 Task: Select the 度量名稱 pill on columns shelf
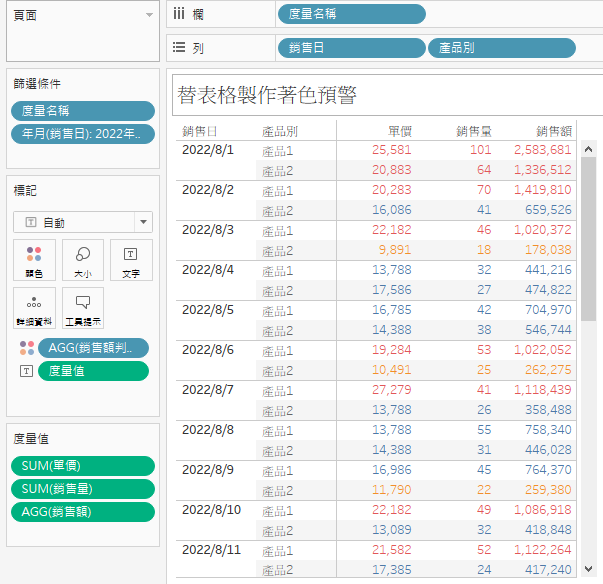click(351, 14)
